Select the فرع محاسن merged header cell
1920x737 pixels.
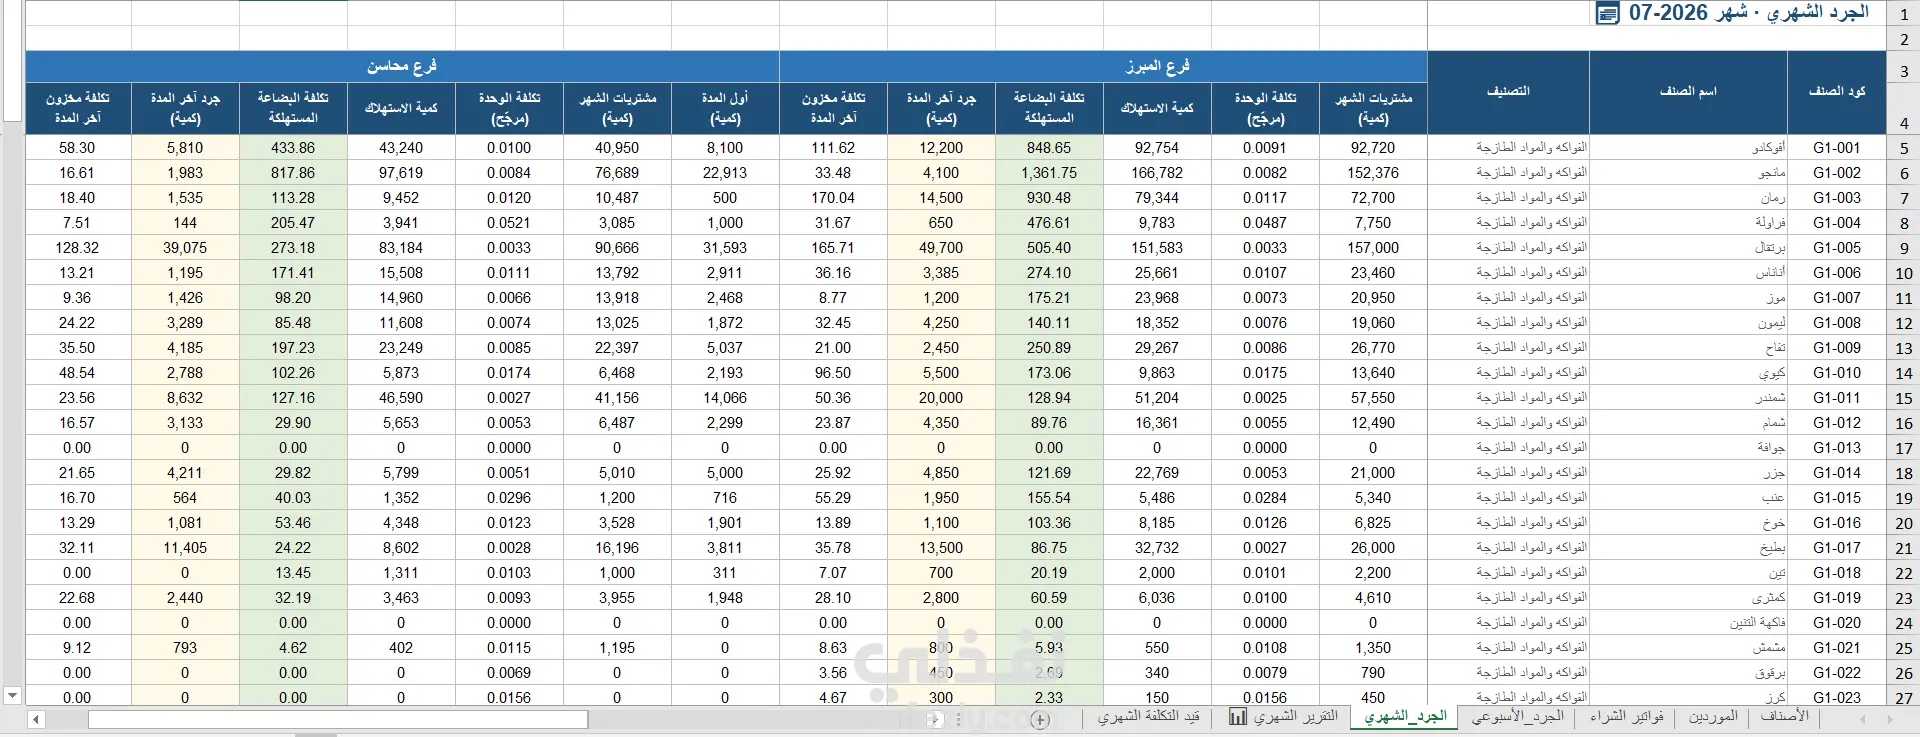tap(401, 66)
